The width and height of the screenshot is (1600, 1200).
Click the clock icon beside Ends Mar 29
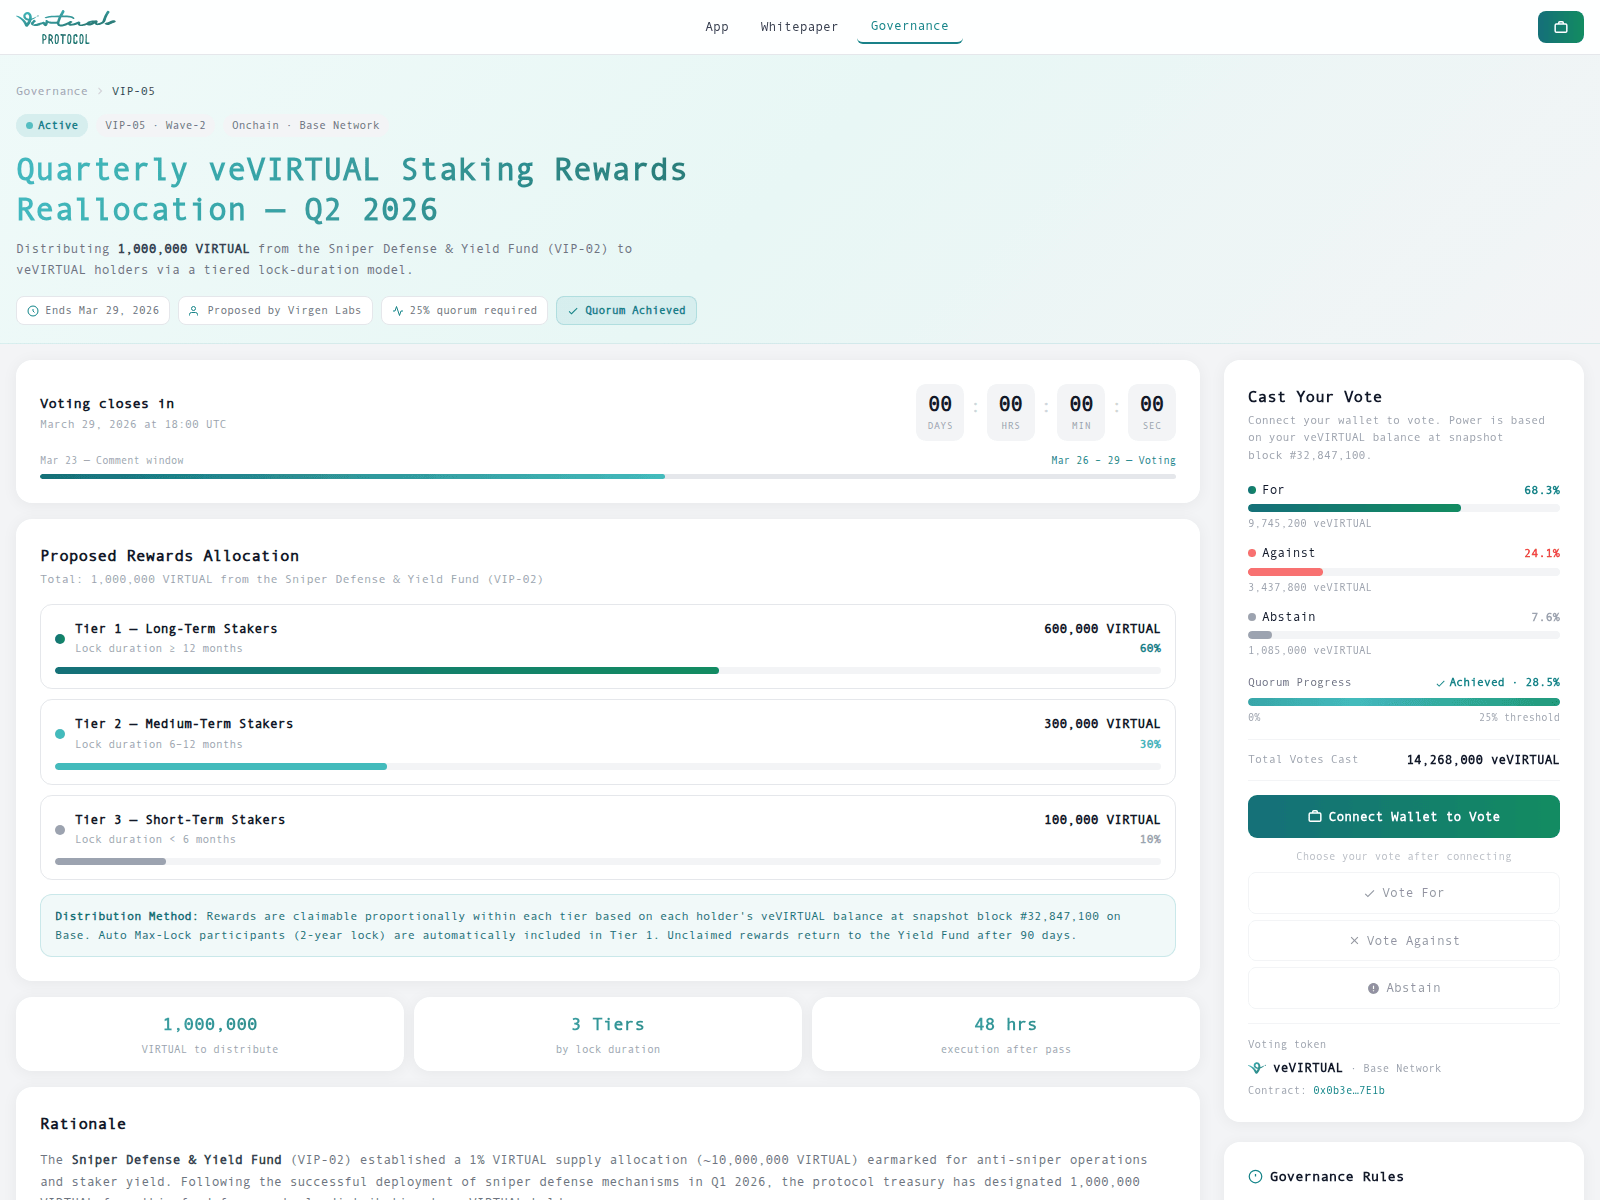pyautogui.click(x=33, y=311)
